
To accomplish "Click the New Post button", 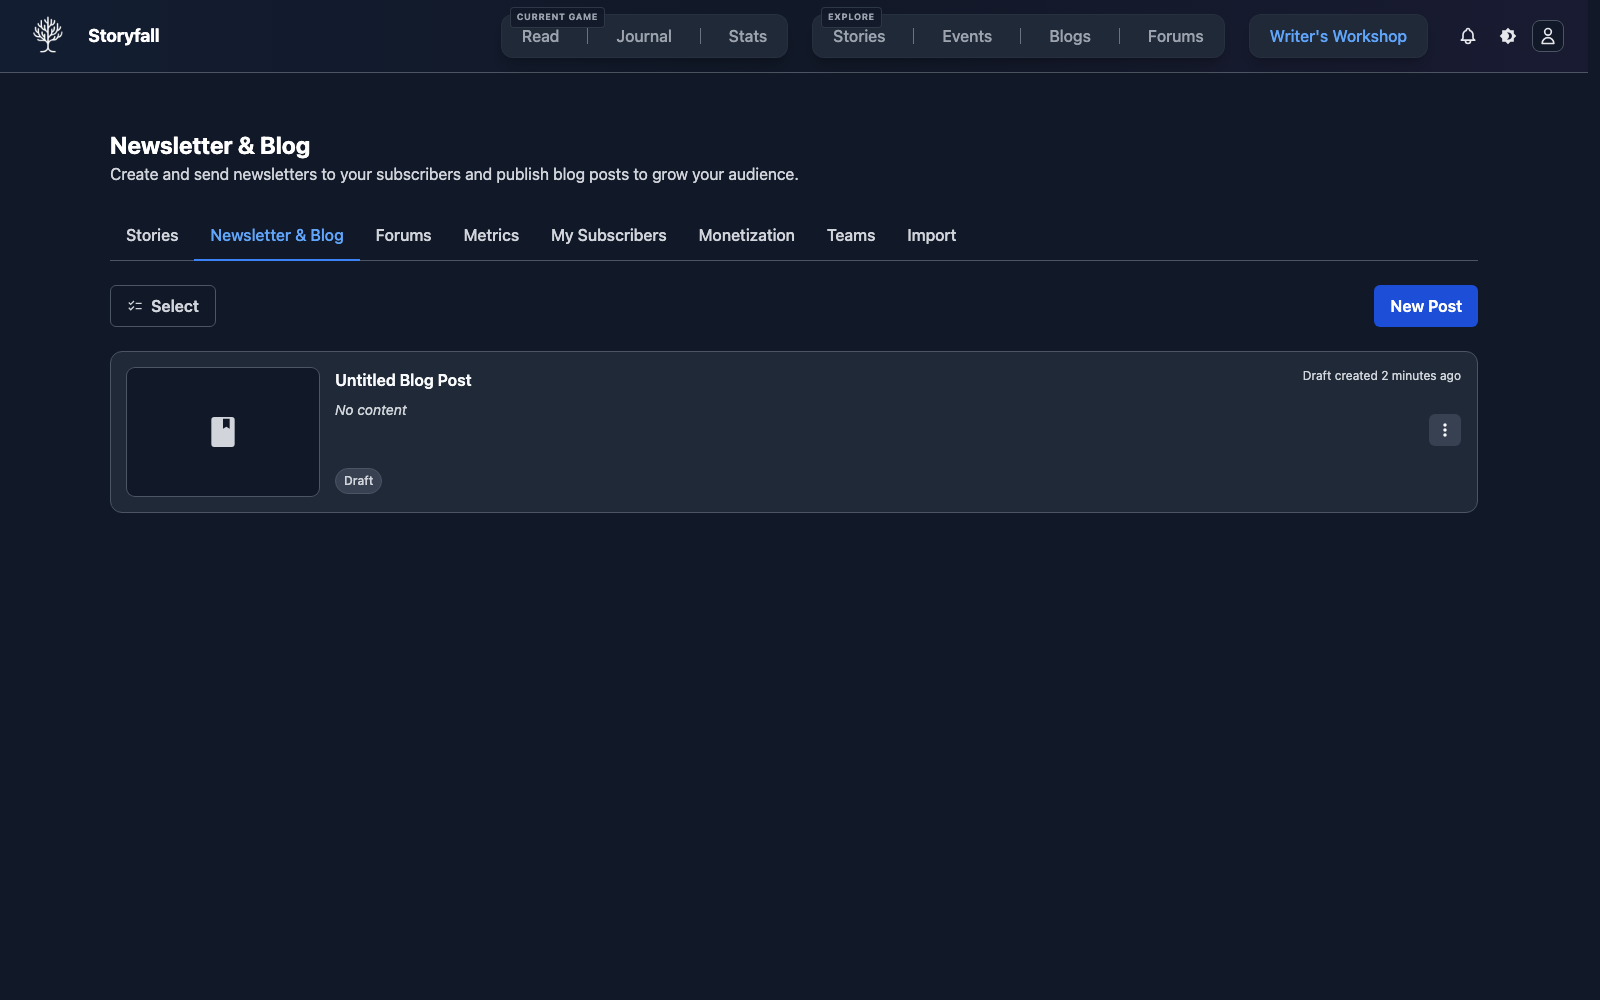I will pyautogui.click(x=1425, y=306).
